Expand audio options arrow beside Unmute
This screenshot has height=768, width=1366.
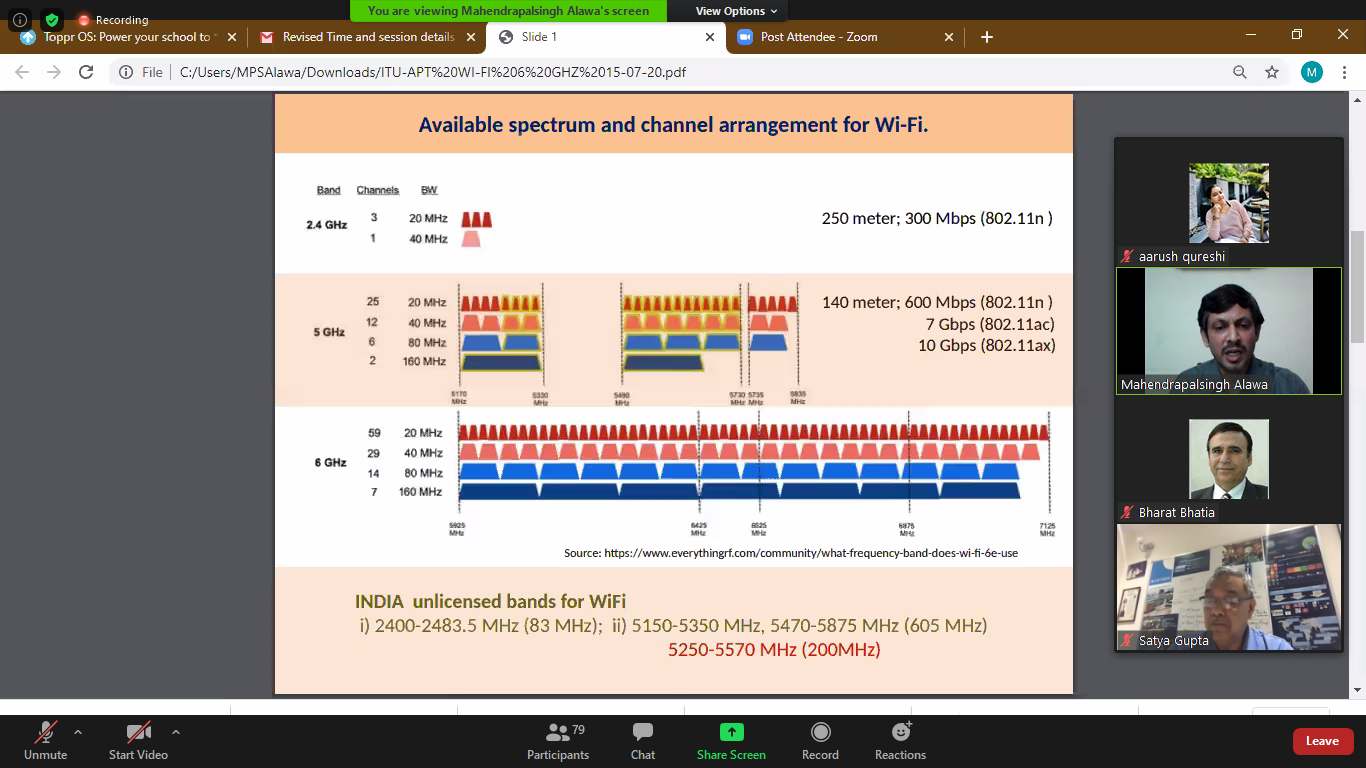click(78, 731)
